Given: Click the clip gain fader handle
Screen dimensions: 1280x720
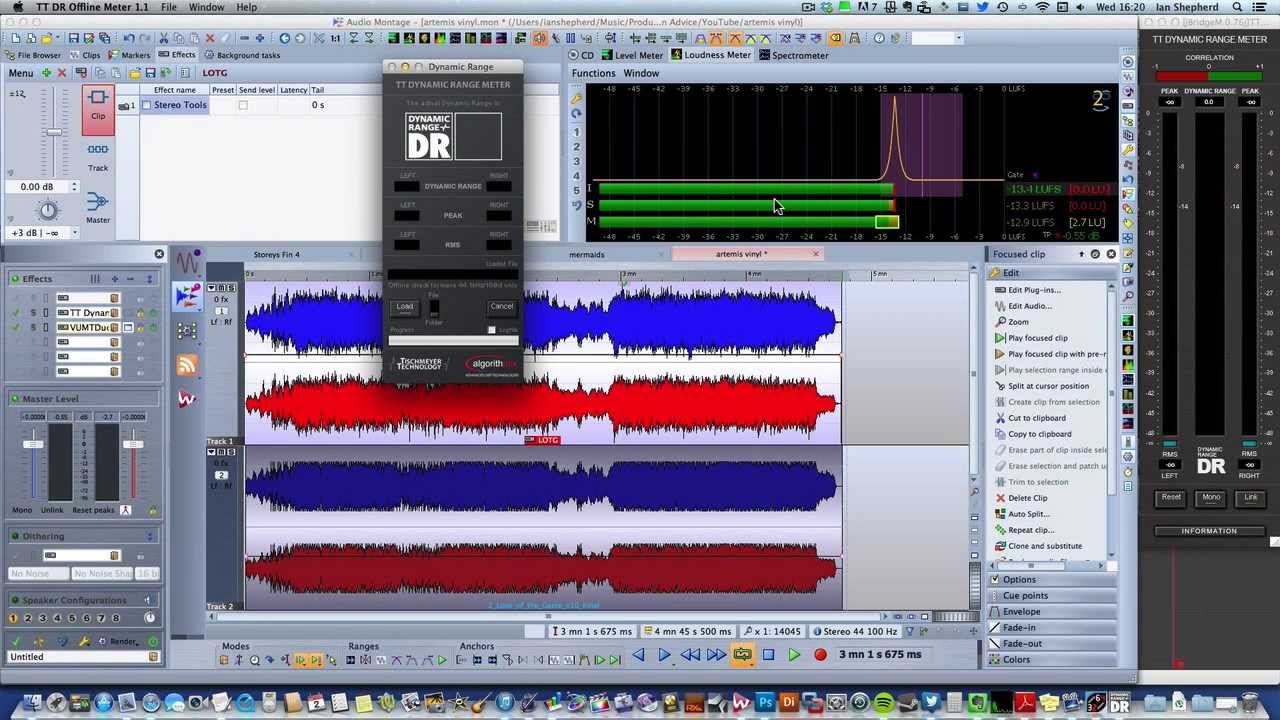Looking at the screenshot, I should pyautogui.click(x=54, y=132).
